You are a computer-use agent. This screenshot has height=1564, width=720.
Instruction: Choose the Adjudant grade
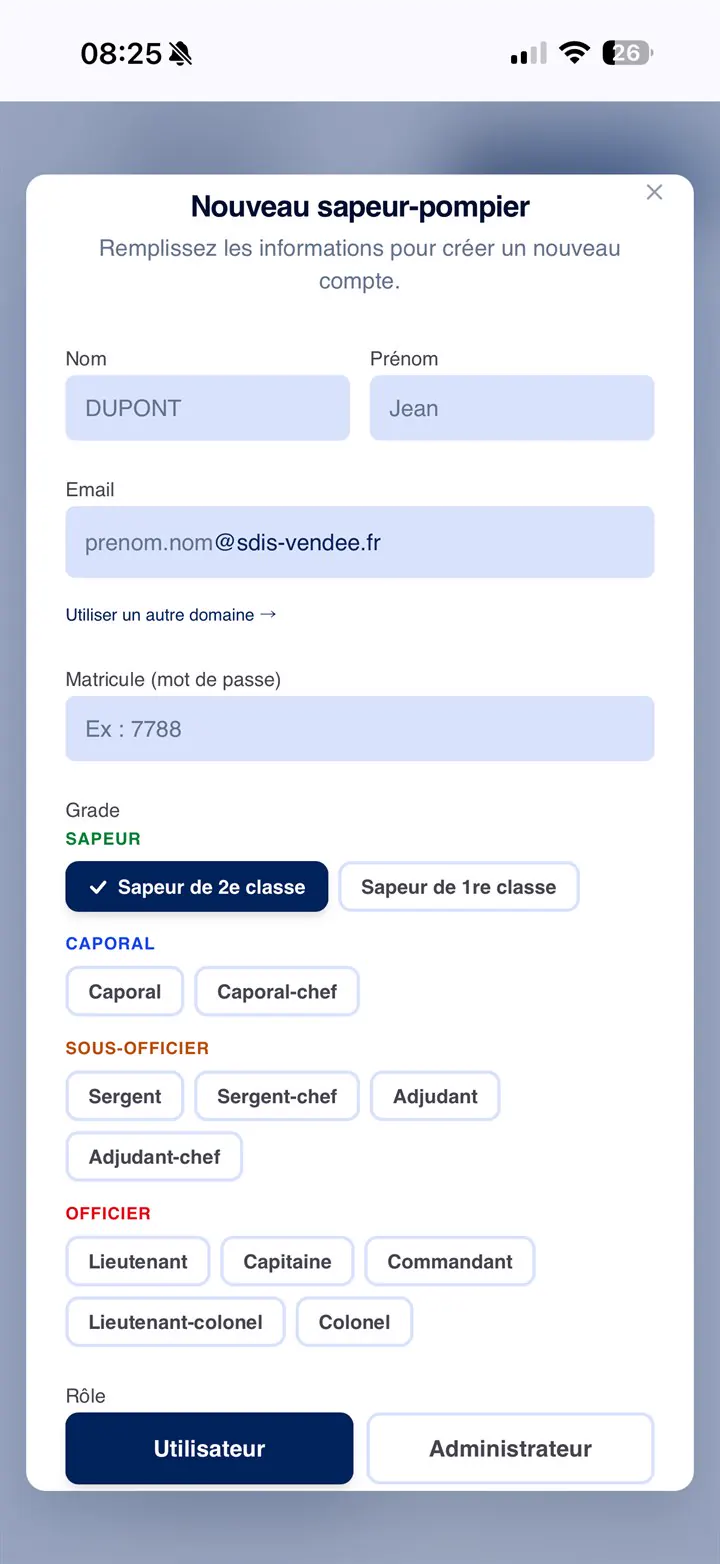pyautogui.click(x=435, y=1095)
